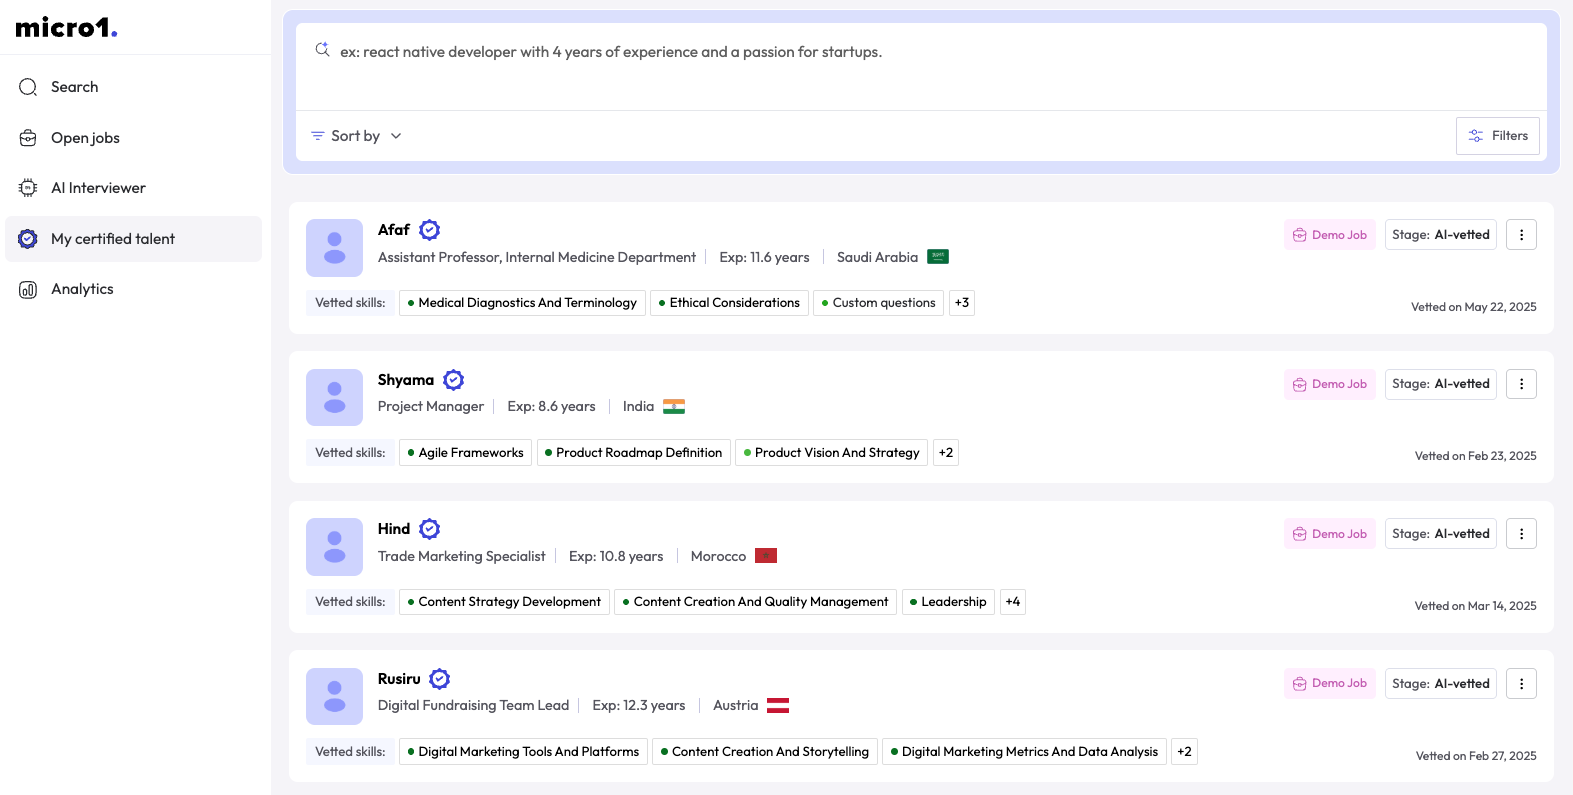
Task: Open Afaf's Stage: AI-vetted selector
Action: coord(1441,235)
